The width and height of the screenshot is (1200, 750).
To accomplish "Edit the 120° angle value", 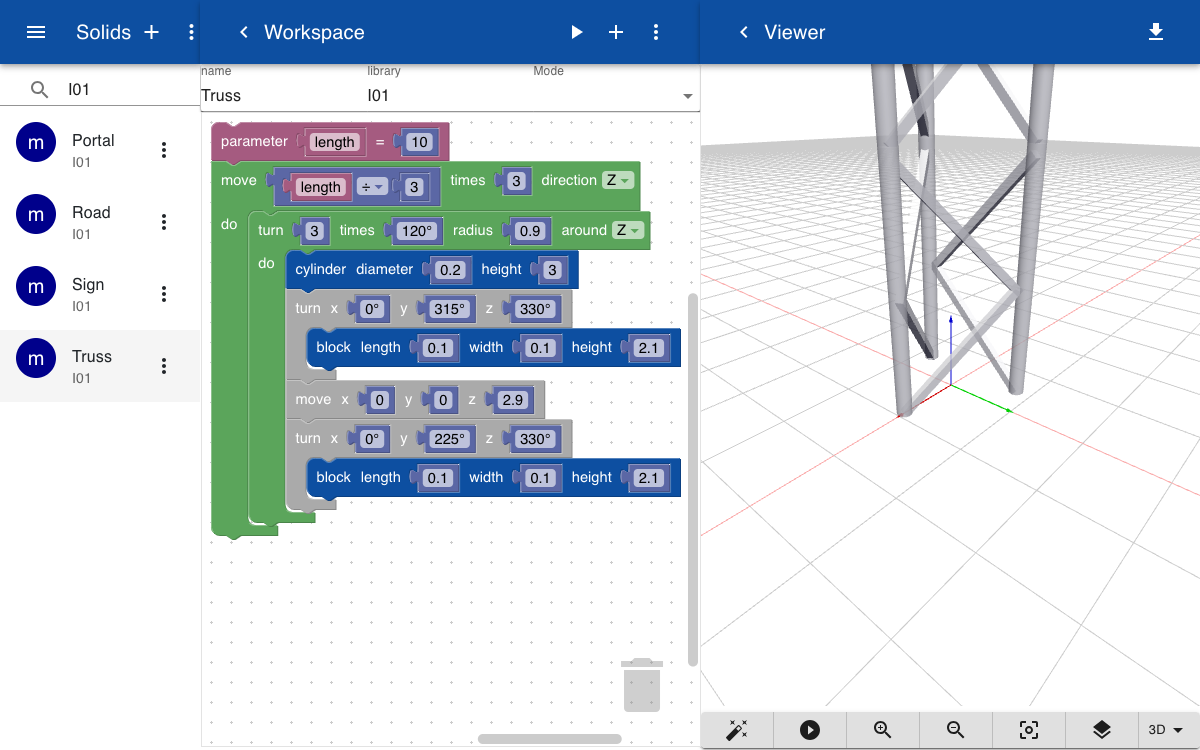I will pyautogui.click(x=416, y=231).
